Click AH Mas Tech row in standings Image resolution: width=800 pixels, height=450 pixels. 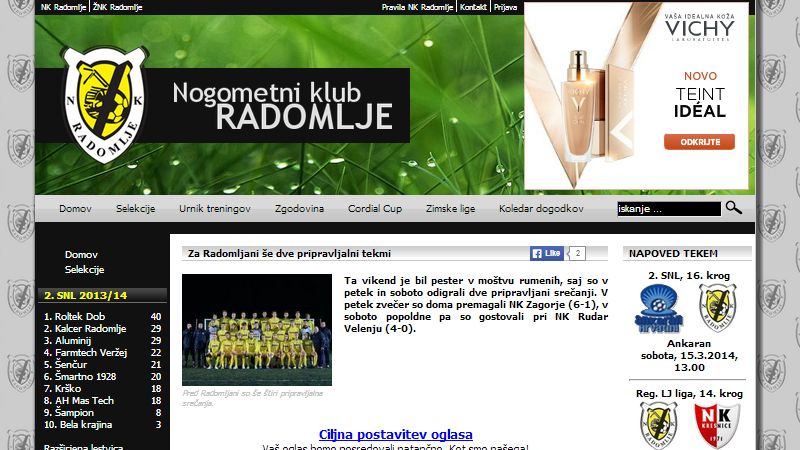point(102,401)
